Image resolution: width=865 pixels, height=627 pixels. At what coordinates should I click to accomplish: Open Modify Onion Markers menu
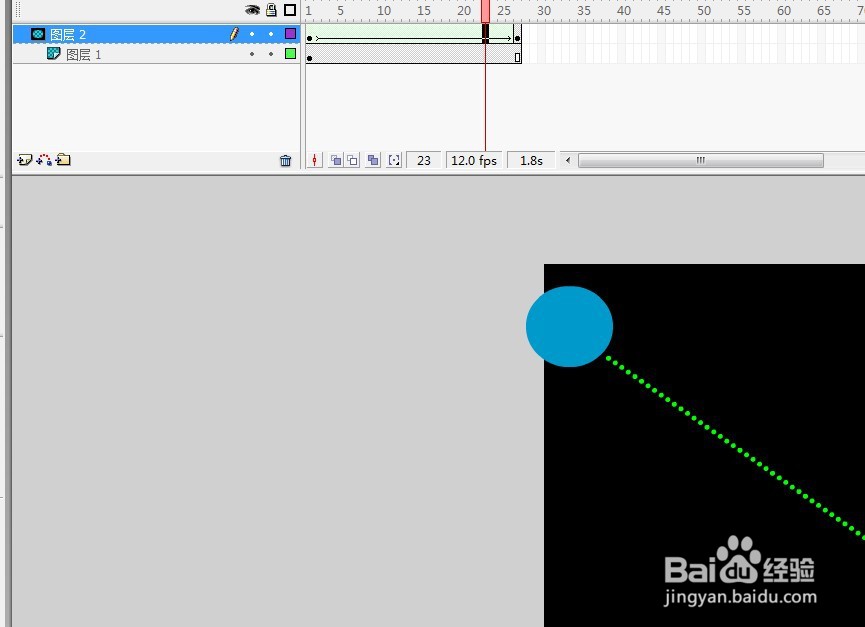click(394, 160)
